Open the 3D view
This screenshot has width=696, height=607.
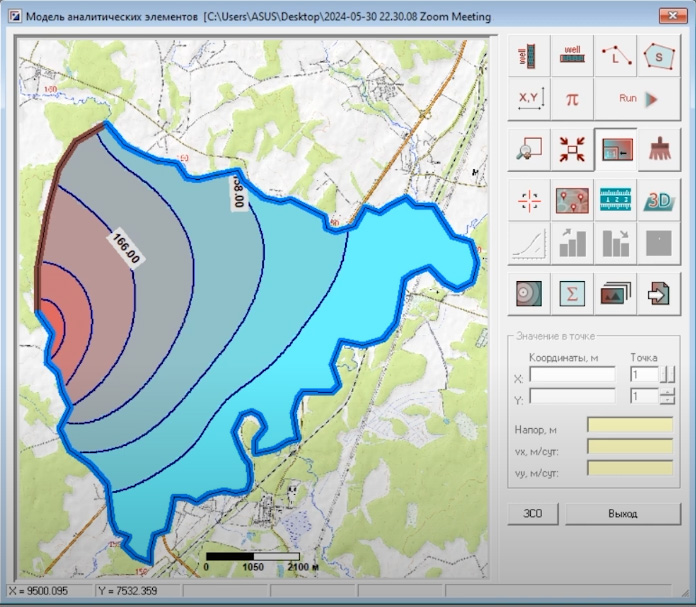659,200
